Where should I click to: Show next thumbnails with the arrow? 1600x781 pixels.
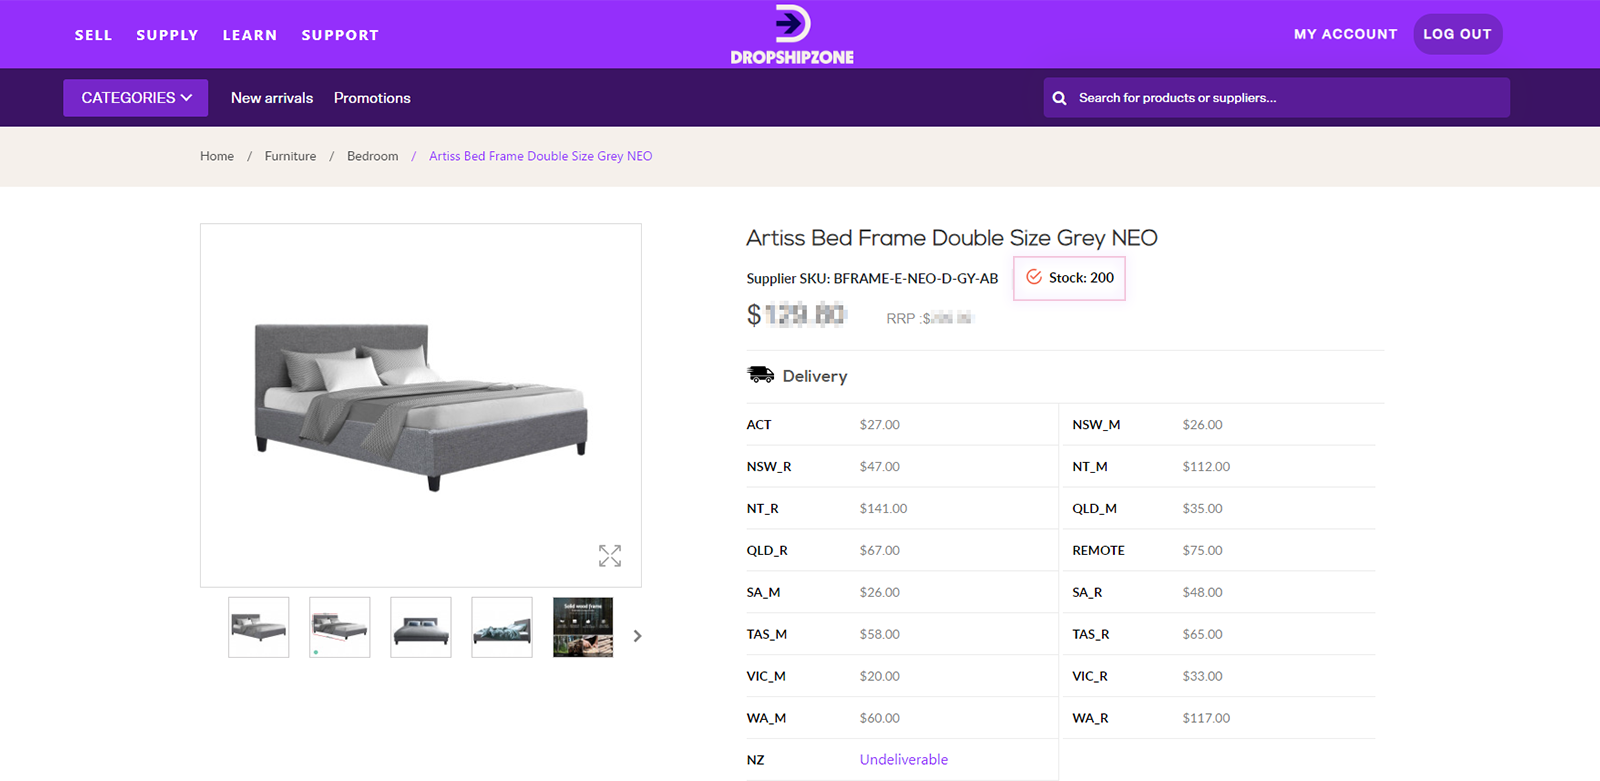(x=637, y=636)
